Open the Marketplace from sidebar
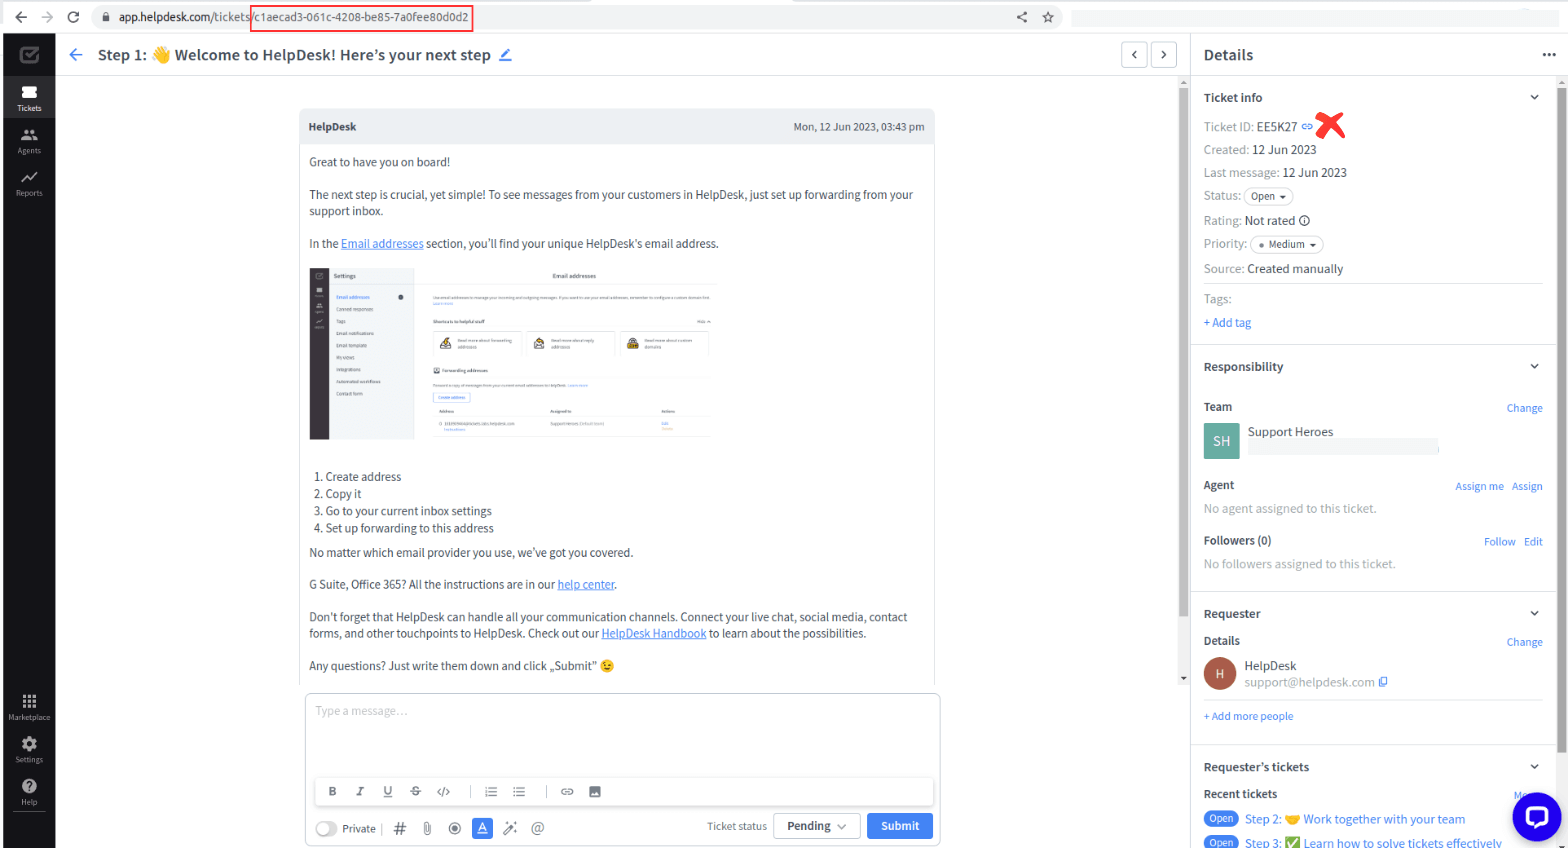This screenshot has height=848, width=1568. click(29, 707)
